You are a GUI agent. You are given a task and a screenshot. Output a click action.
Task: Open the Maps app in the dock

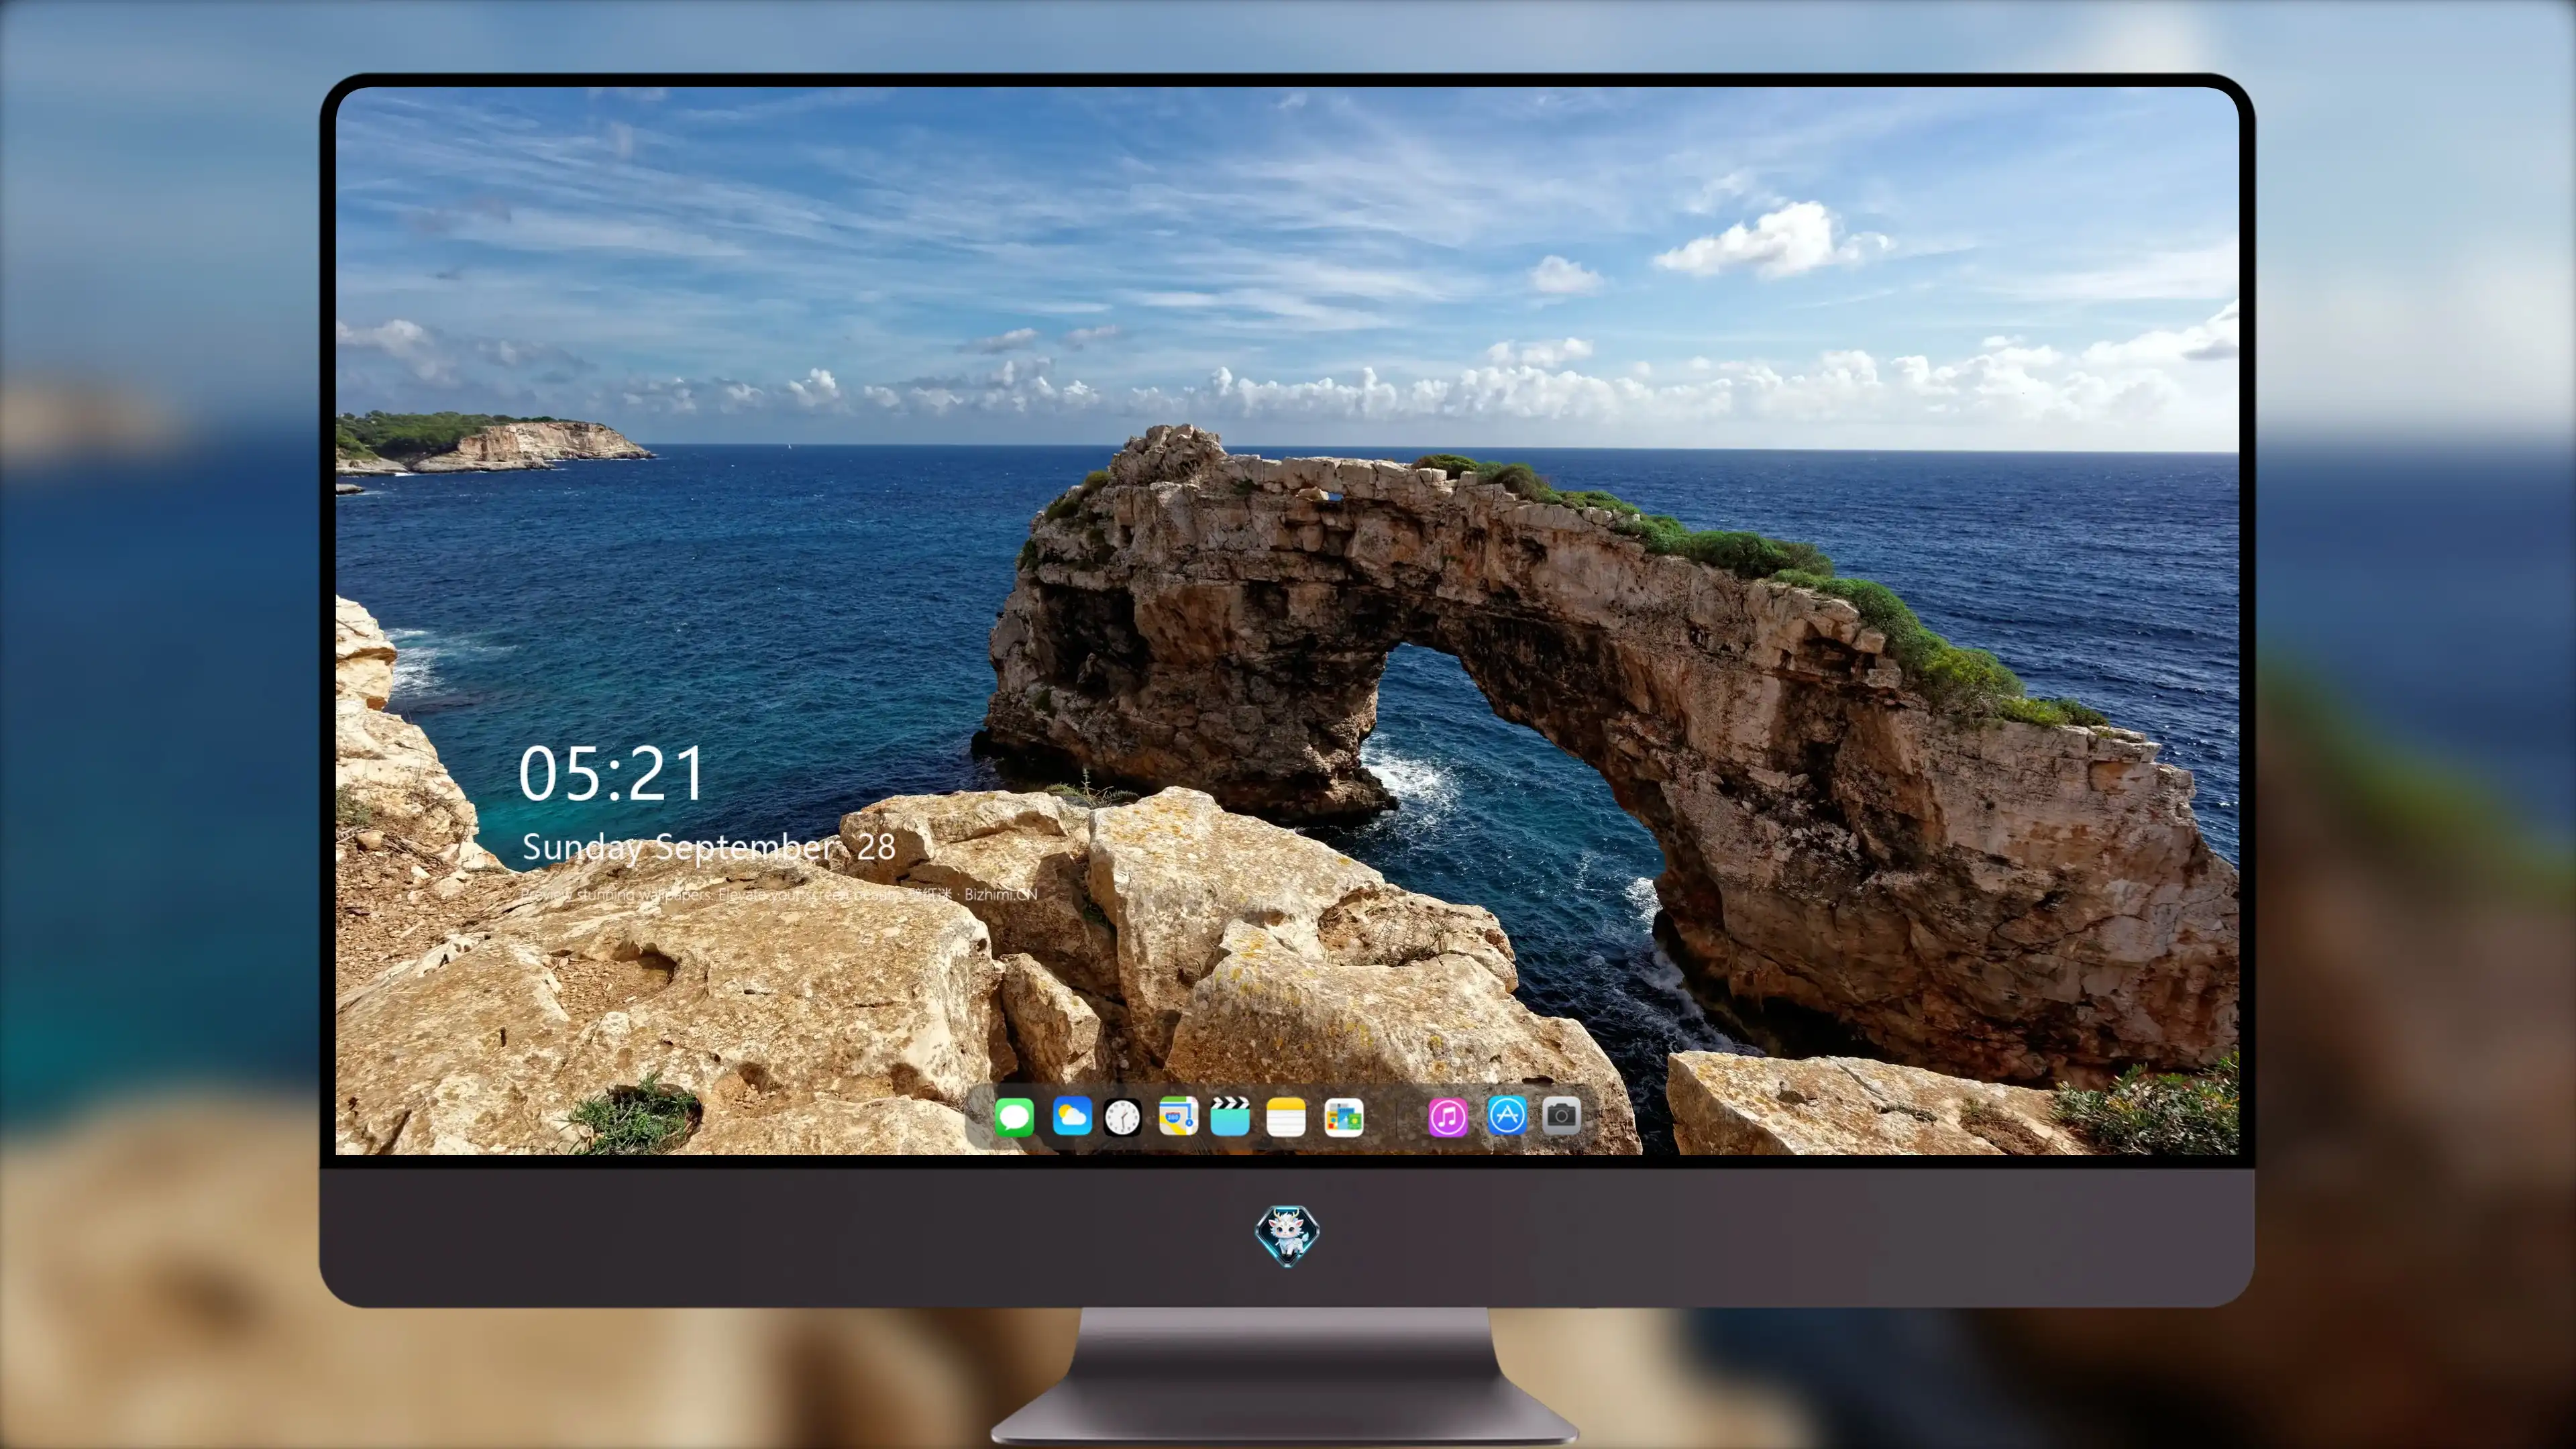[x=1178, y=1116]
